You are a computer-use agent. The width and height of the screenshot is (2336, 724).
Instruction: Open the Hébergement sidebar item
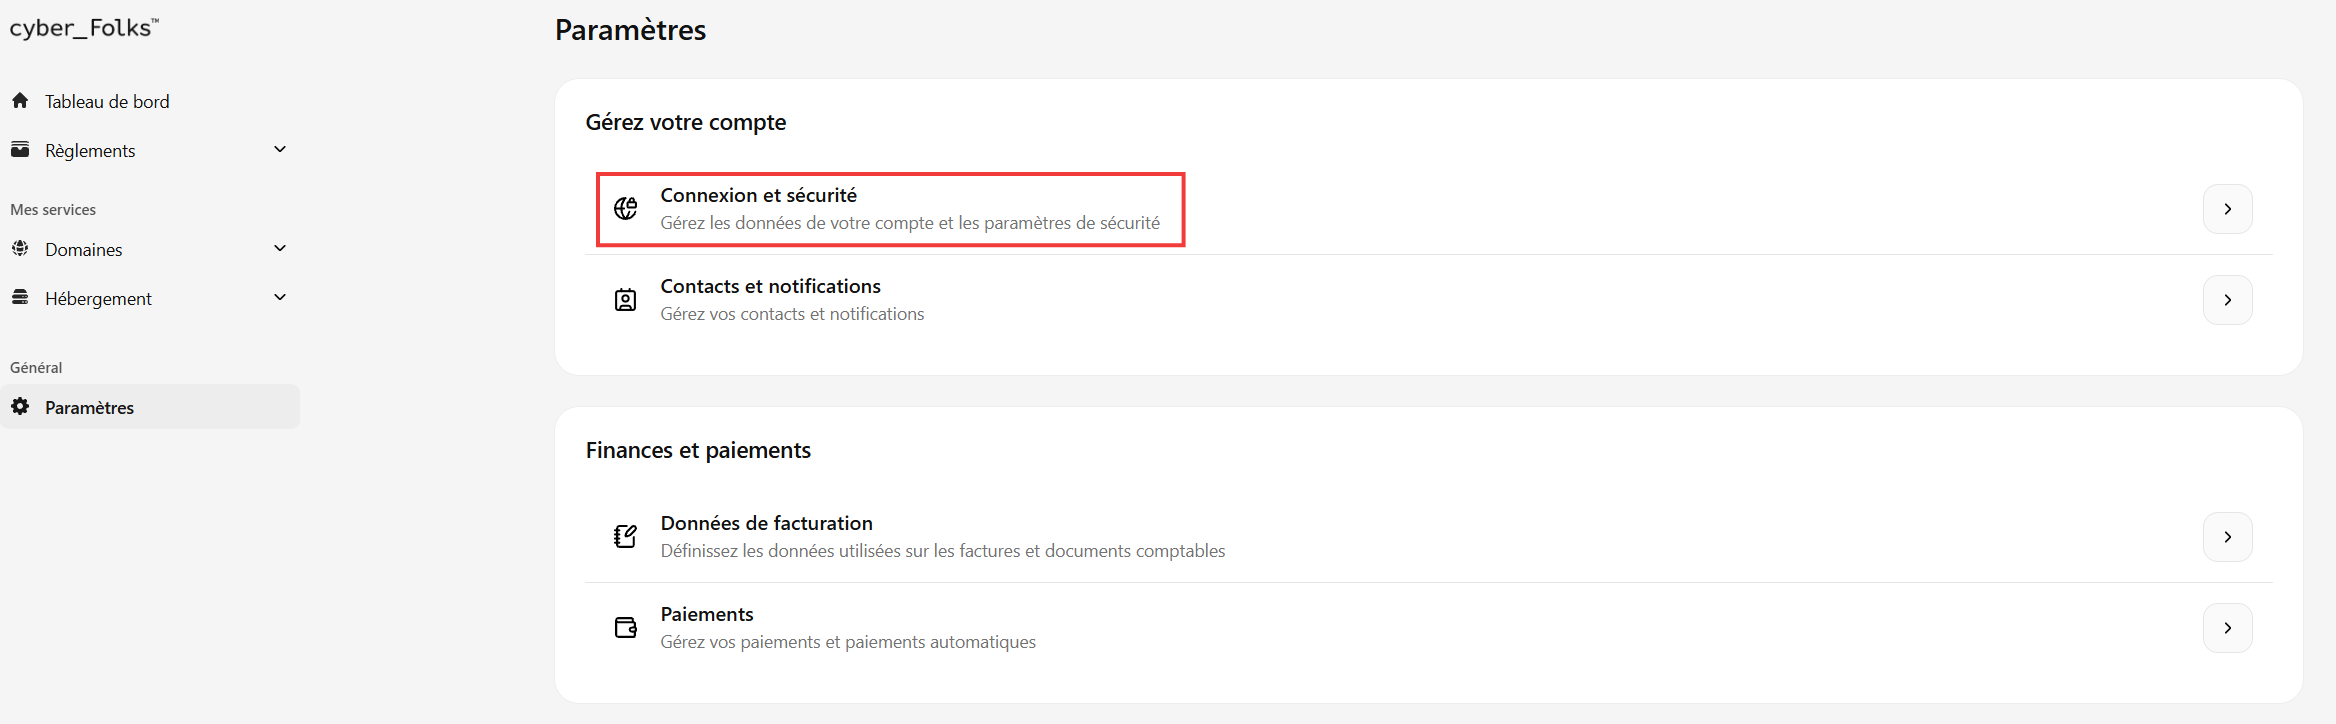pyautogui.click(x=150, y=298)
